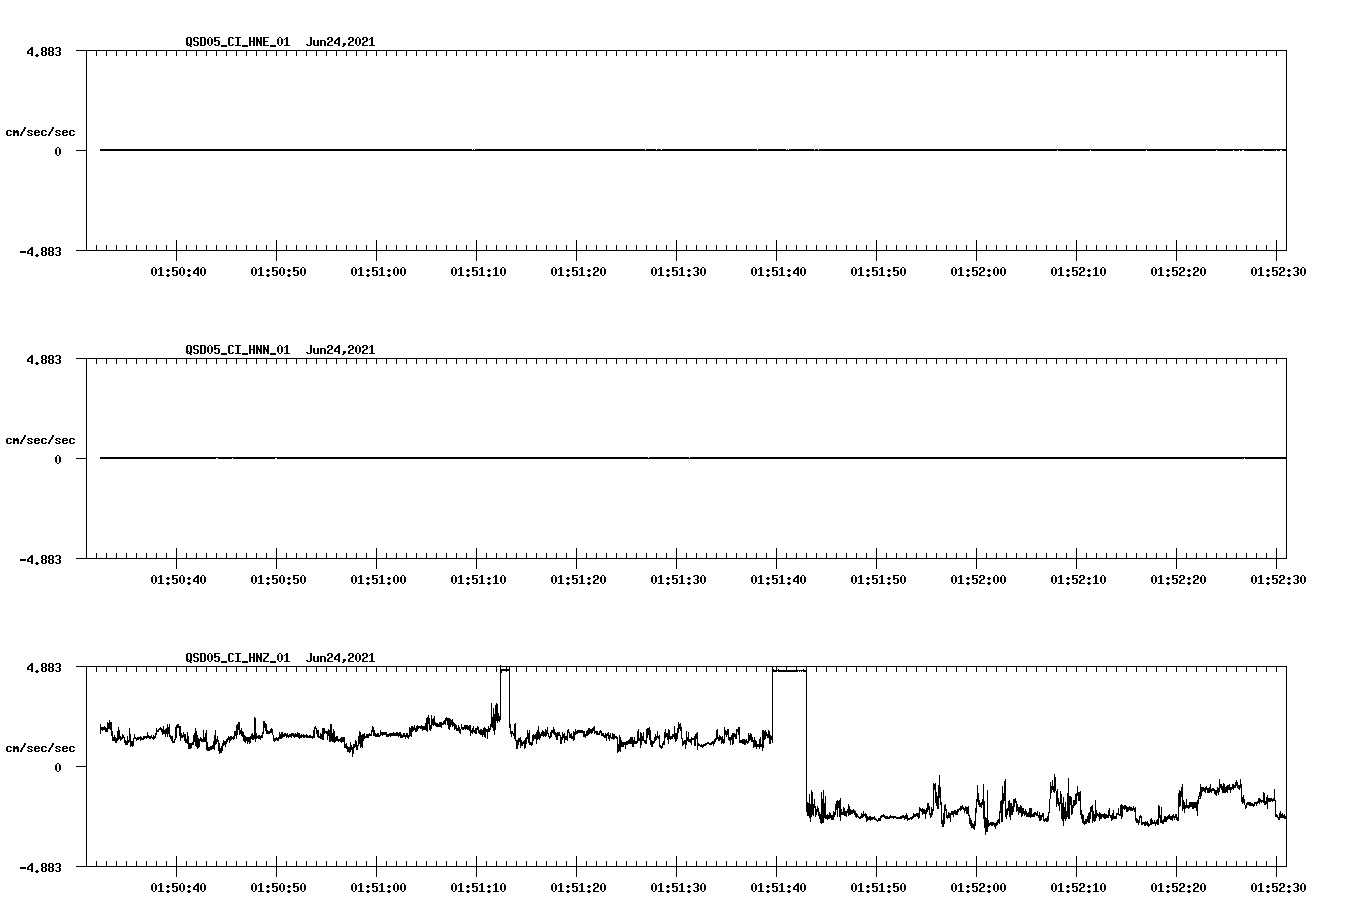Click the 01:50:50 time label under the HNZ plot
Screen dimensions: 1358x924
tap(278, 887)
